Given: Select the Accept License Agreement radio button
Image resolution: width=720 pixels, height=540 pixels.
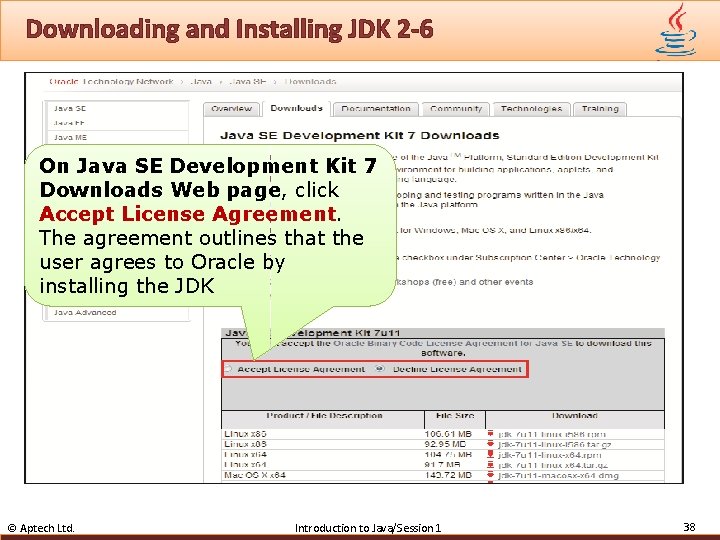Looking at the screenshot, I should click(x=229, y=369).
